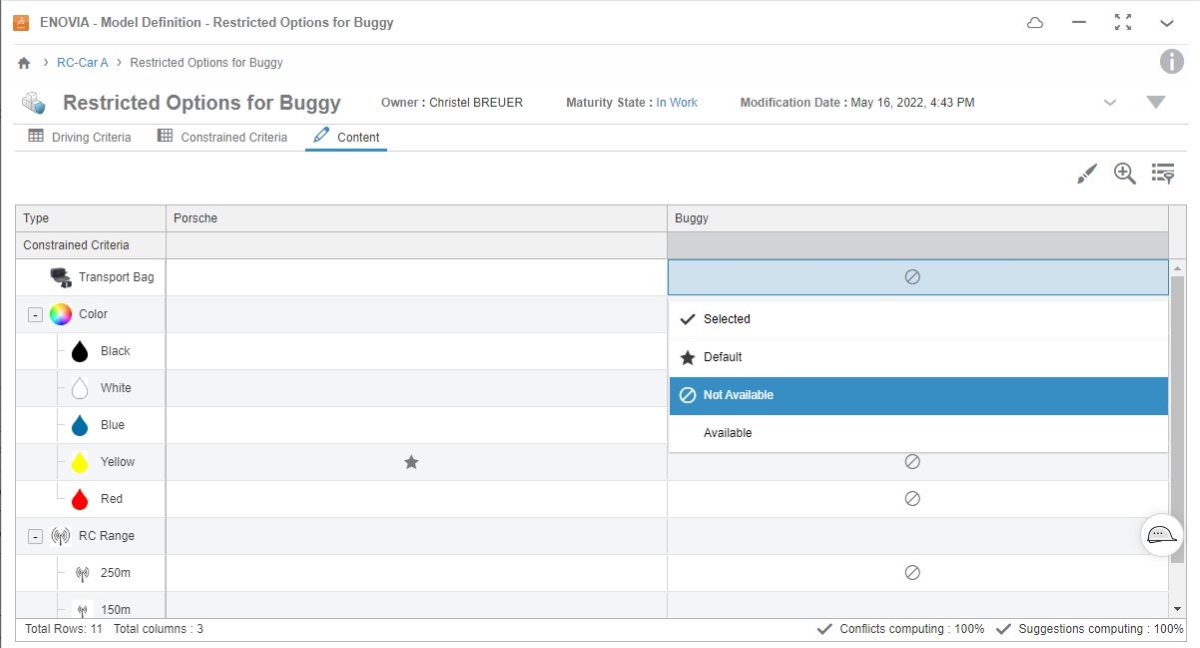Open RC-Car A breadcrumb link
This screenshot has width=1200, height=648.
click(x=82, y=63)
